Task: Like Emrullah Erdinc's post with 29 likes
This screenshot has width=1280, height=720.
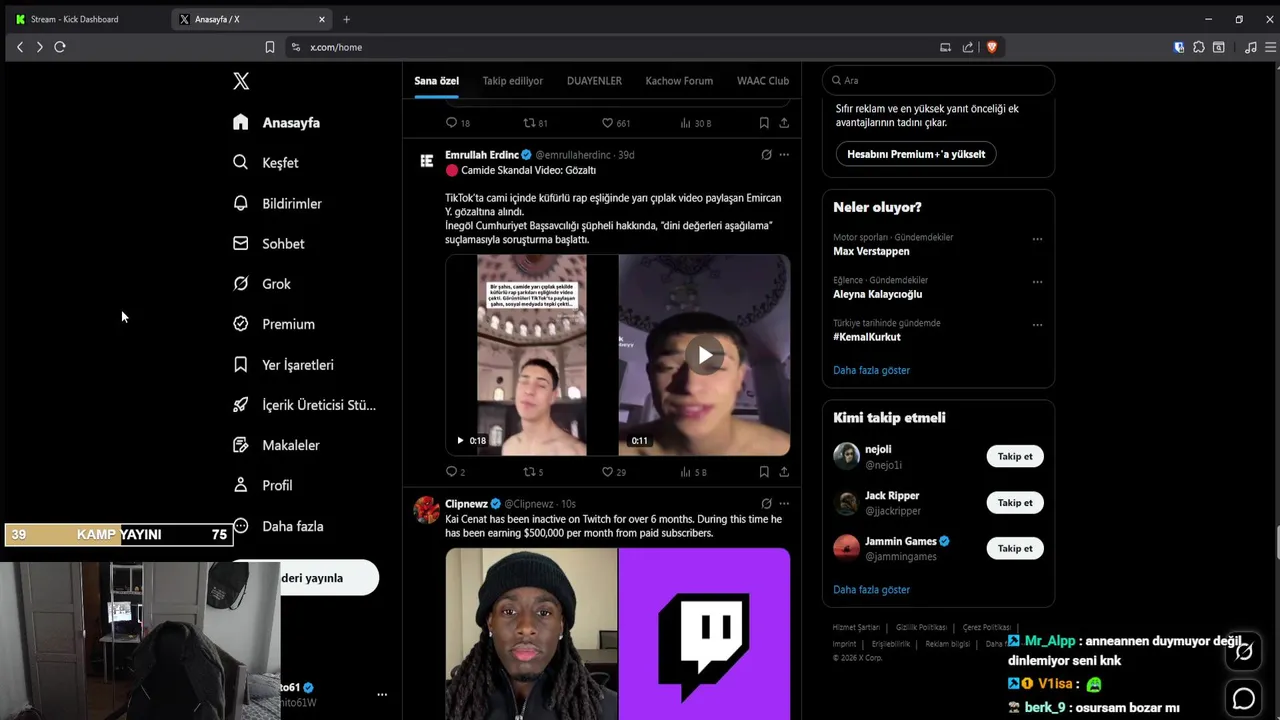Action: pos(613,472)
